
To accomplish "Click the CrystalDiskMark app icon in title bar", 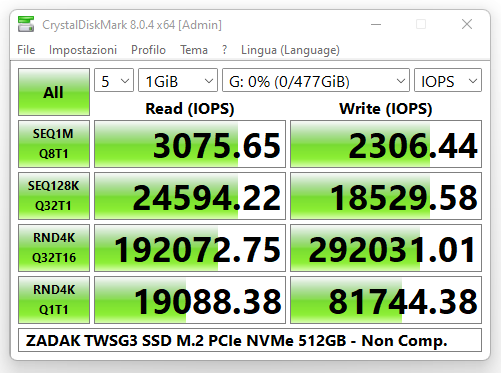I will point(26,24).
